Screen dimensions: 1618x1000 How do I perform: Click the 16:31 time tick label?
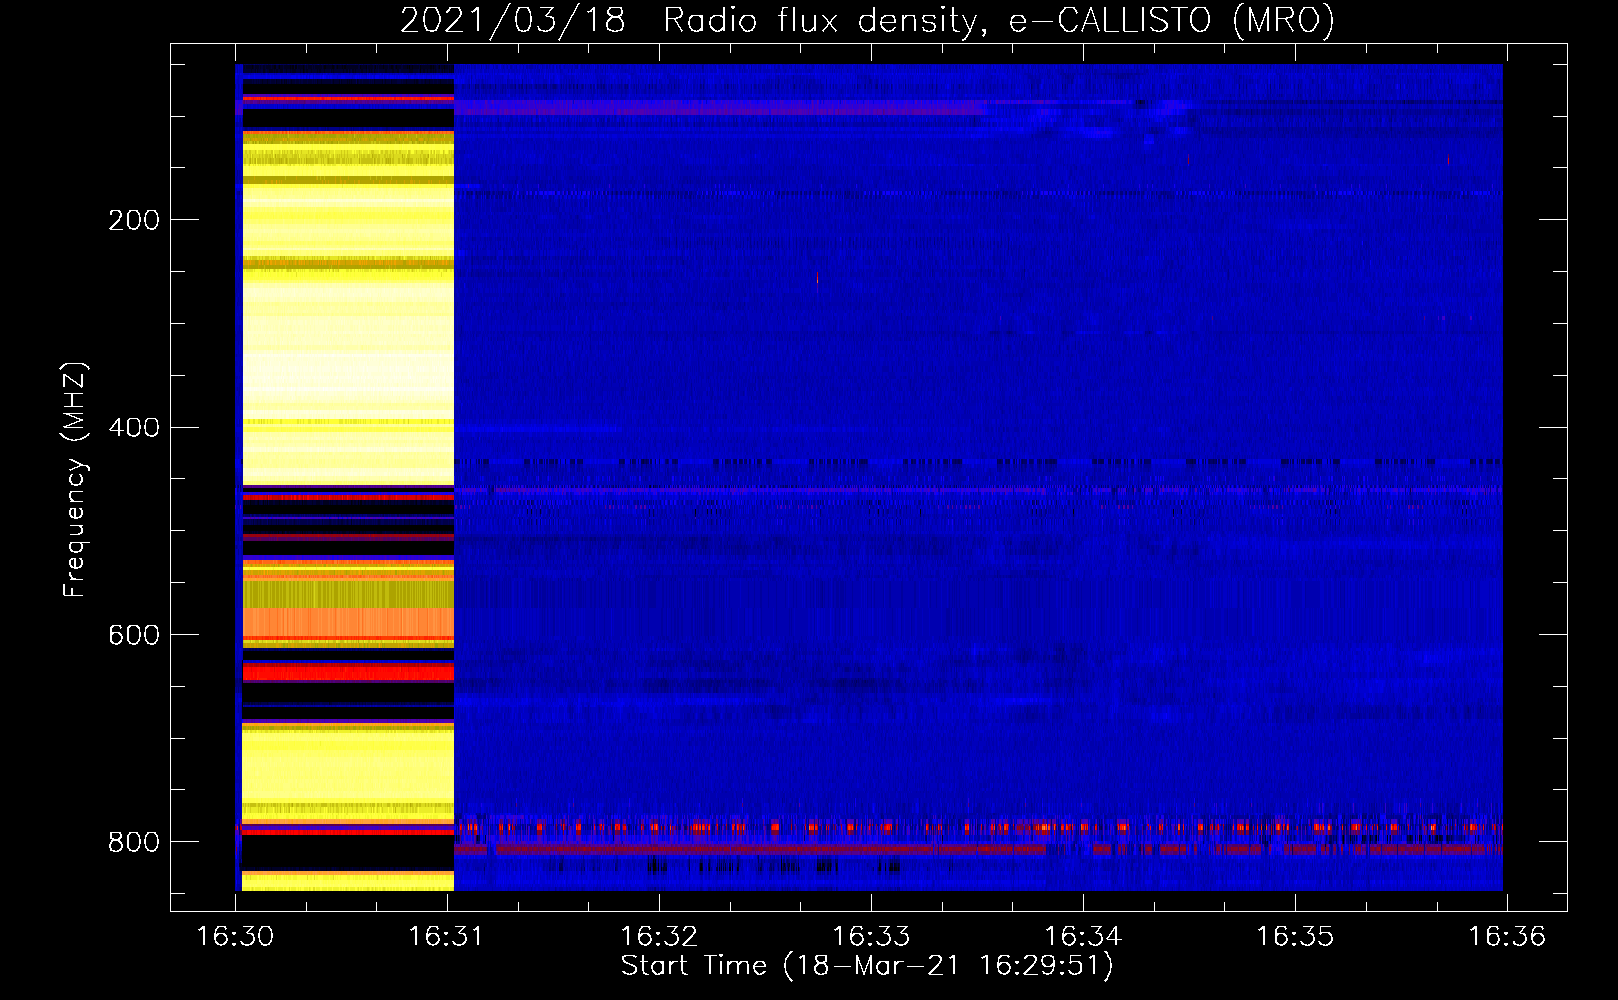(x=447, y=936)
